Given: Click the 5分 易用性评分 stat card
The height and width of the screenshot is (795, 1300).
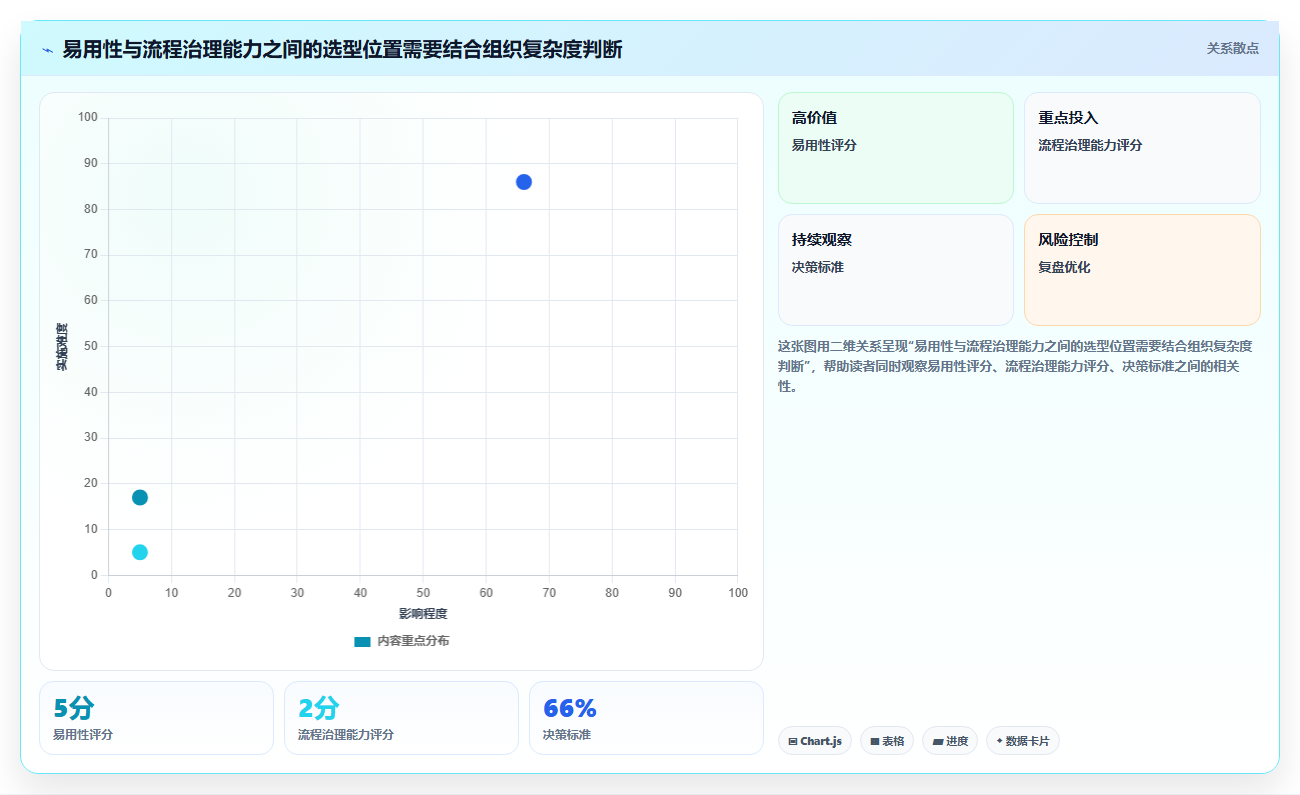Looking at the screenshot, I should point(156,718).
